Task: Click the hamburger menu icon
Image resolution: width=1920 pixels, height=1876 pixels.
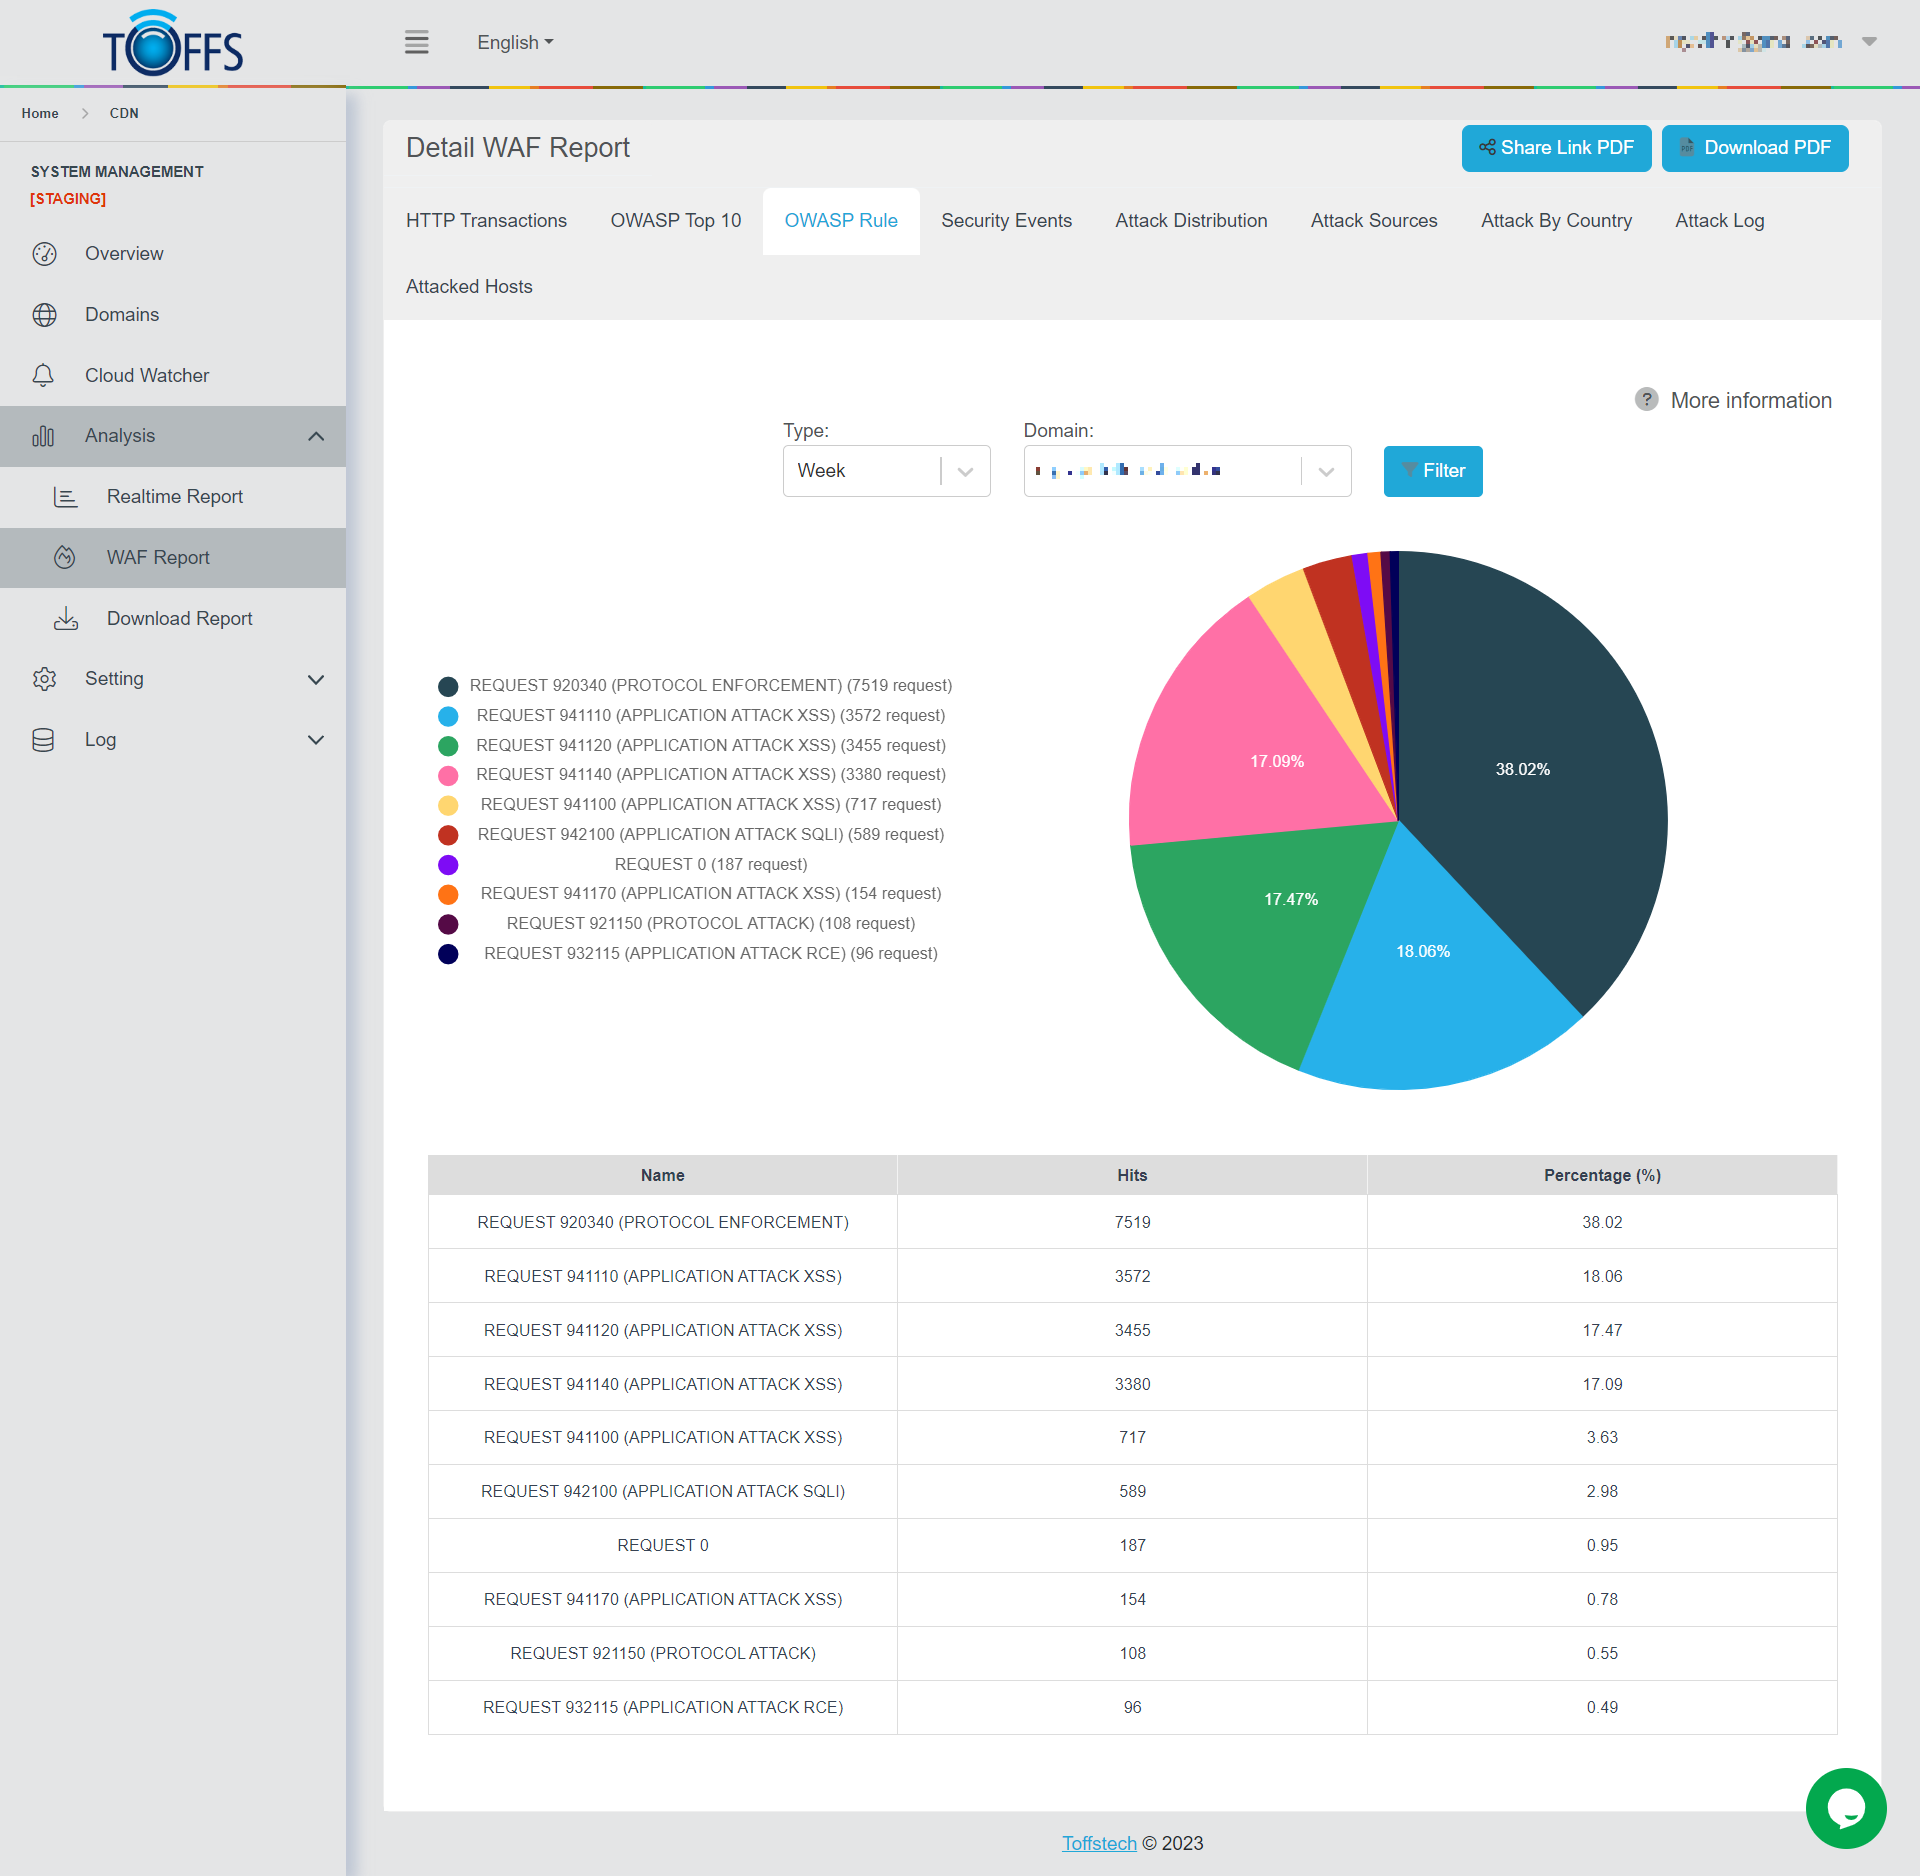Action: point(416,42)
